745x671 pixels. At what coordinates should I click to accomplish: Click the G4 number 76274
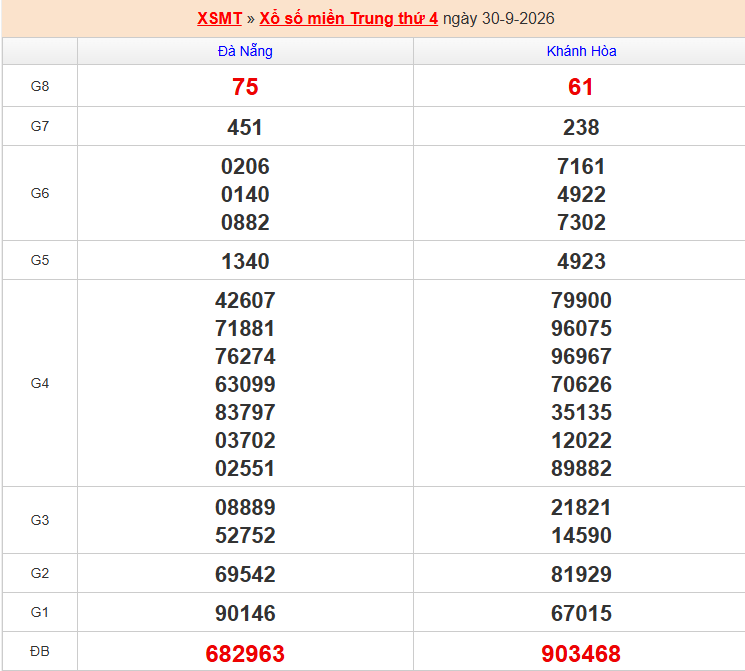coord(245,356)
